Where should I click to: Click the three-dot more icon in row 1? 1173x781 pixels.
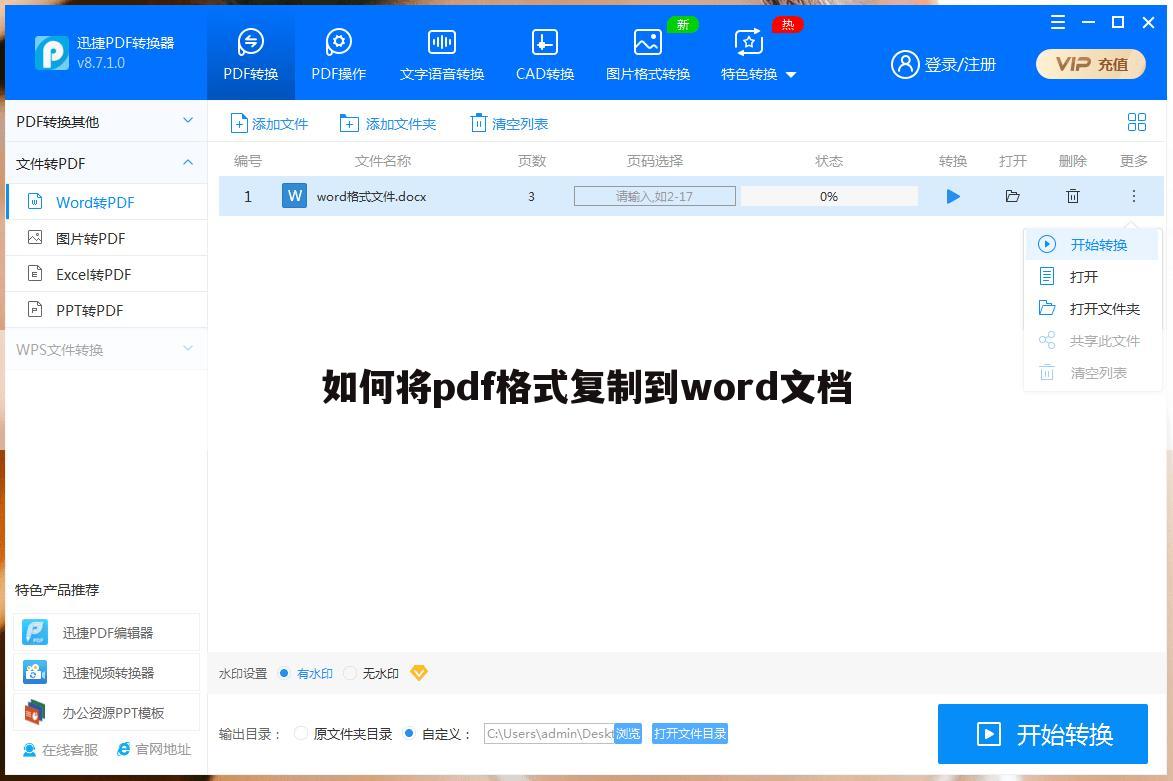tap(1133, 196)
